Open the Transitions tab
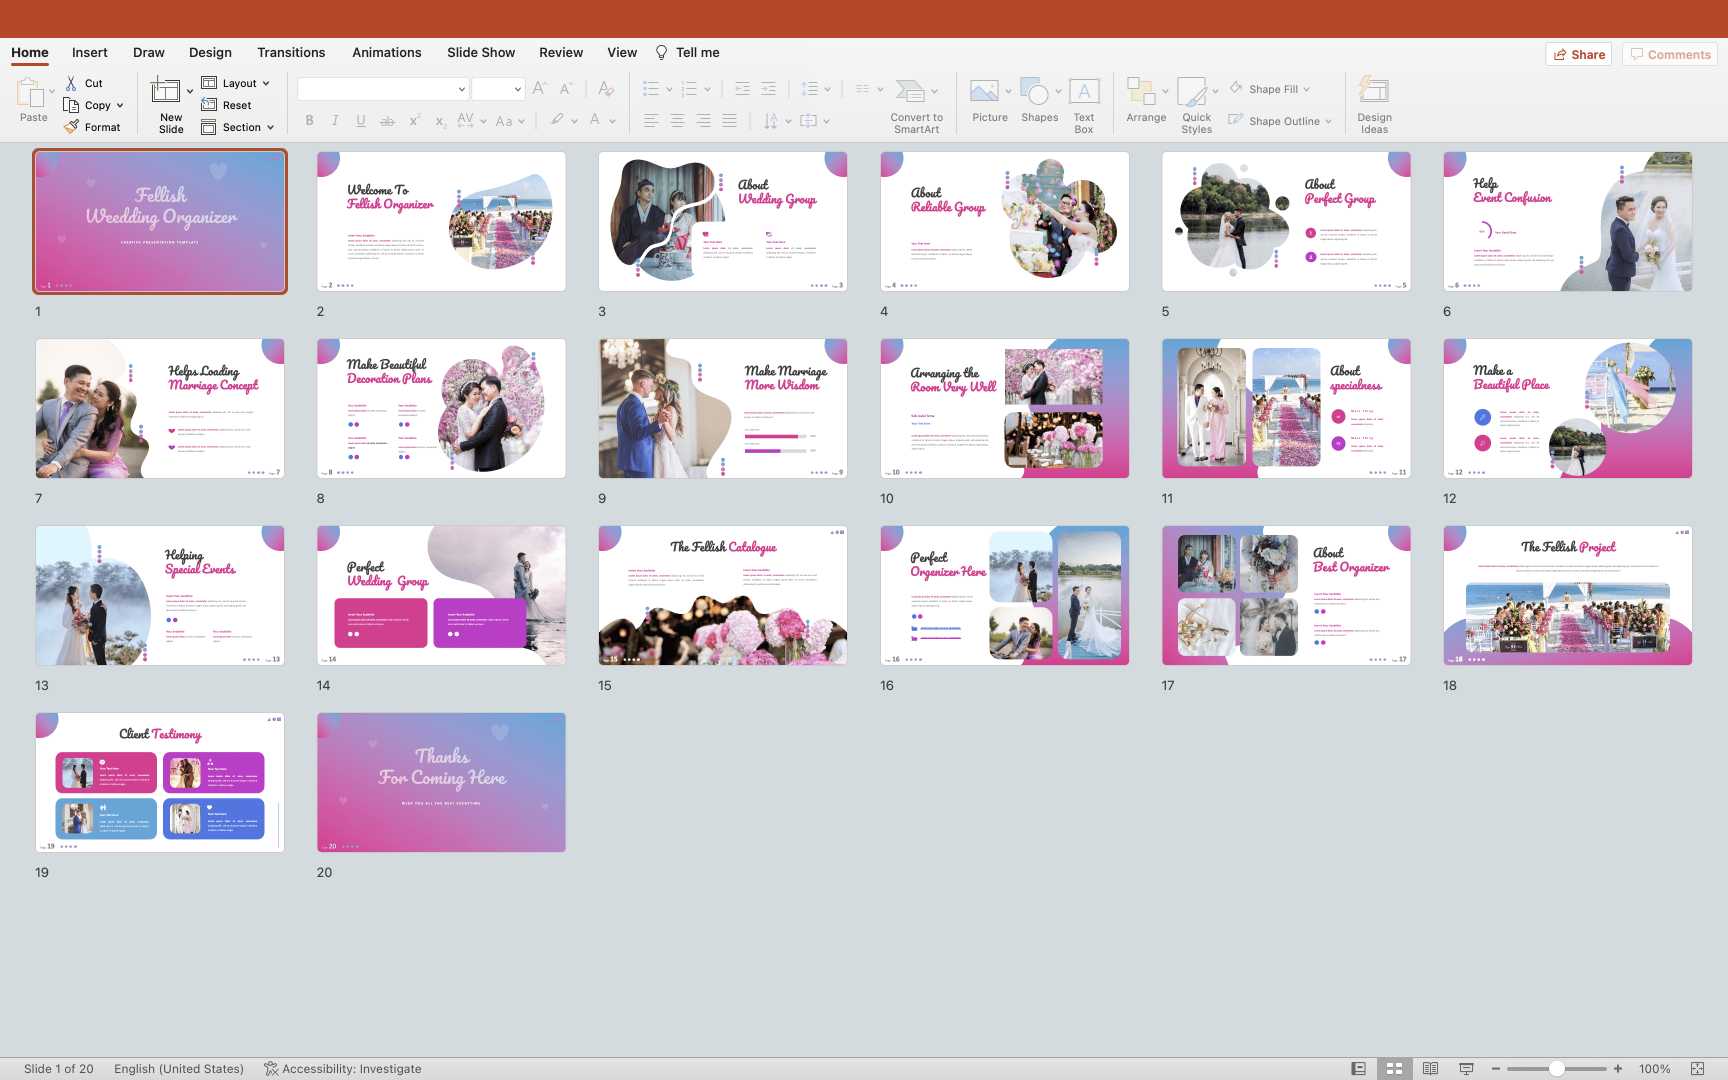1728x1080 pixels. point(291,53)
